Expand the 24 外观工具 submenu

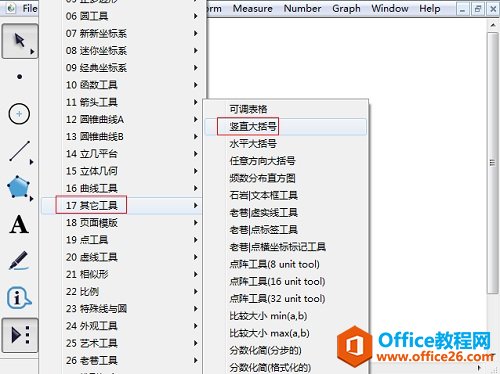coord(121,326)
